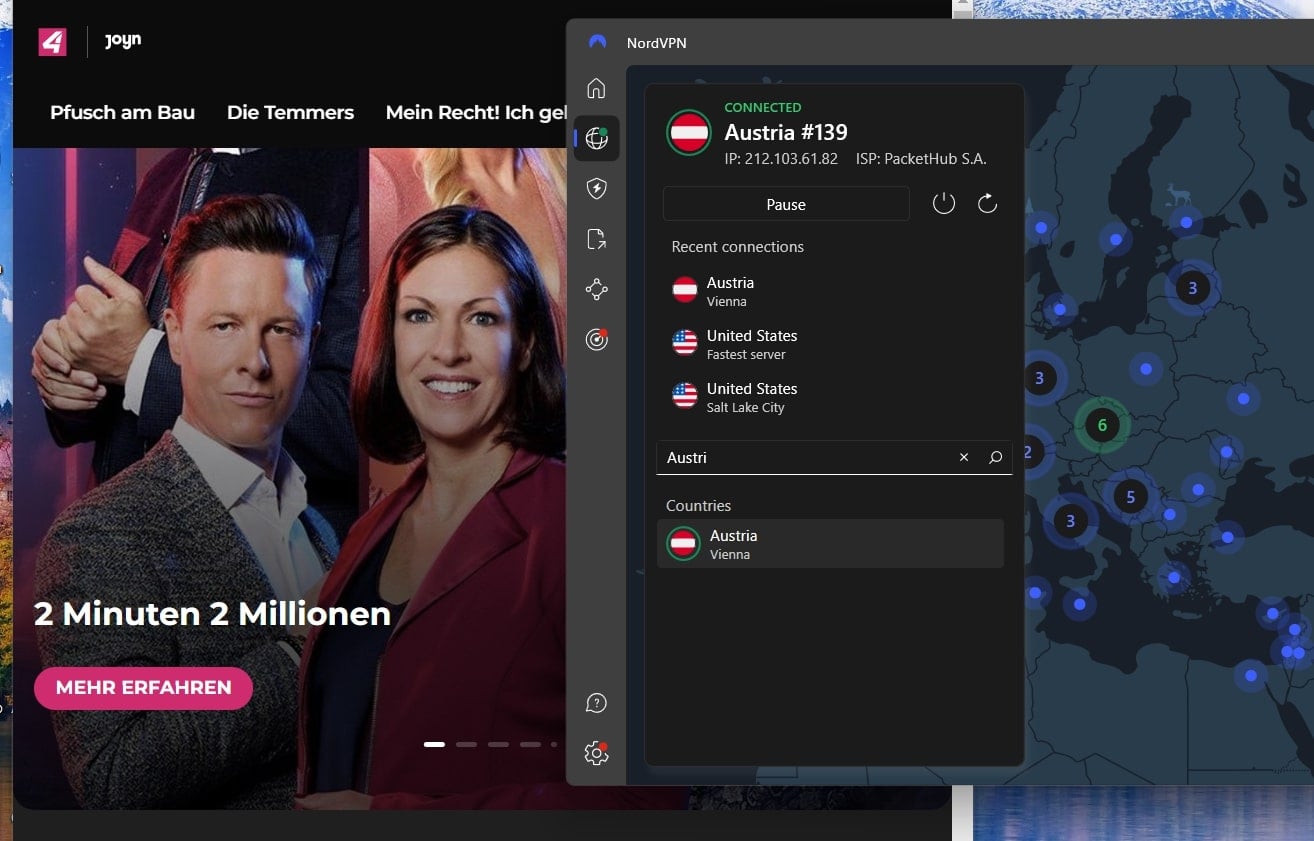Viewport: 1314px width, 841px height.
Task: Open the file sharing sidebar icon
Action: pyautogui.click(x=596, y=238)
